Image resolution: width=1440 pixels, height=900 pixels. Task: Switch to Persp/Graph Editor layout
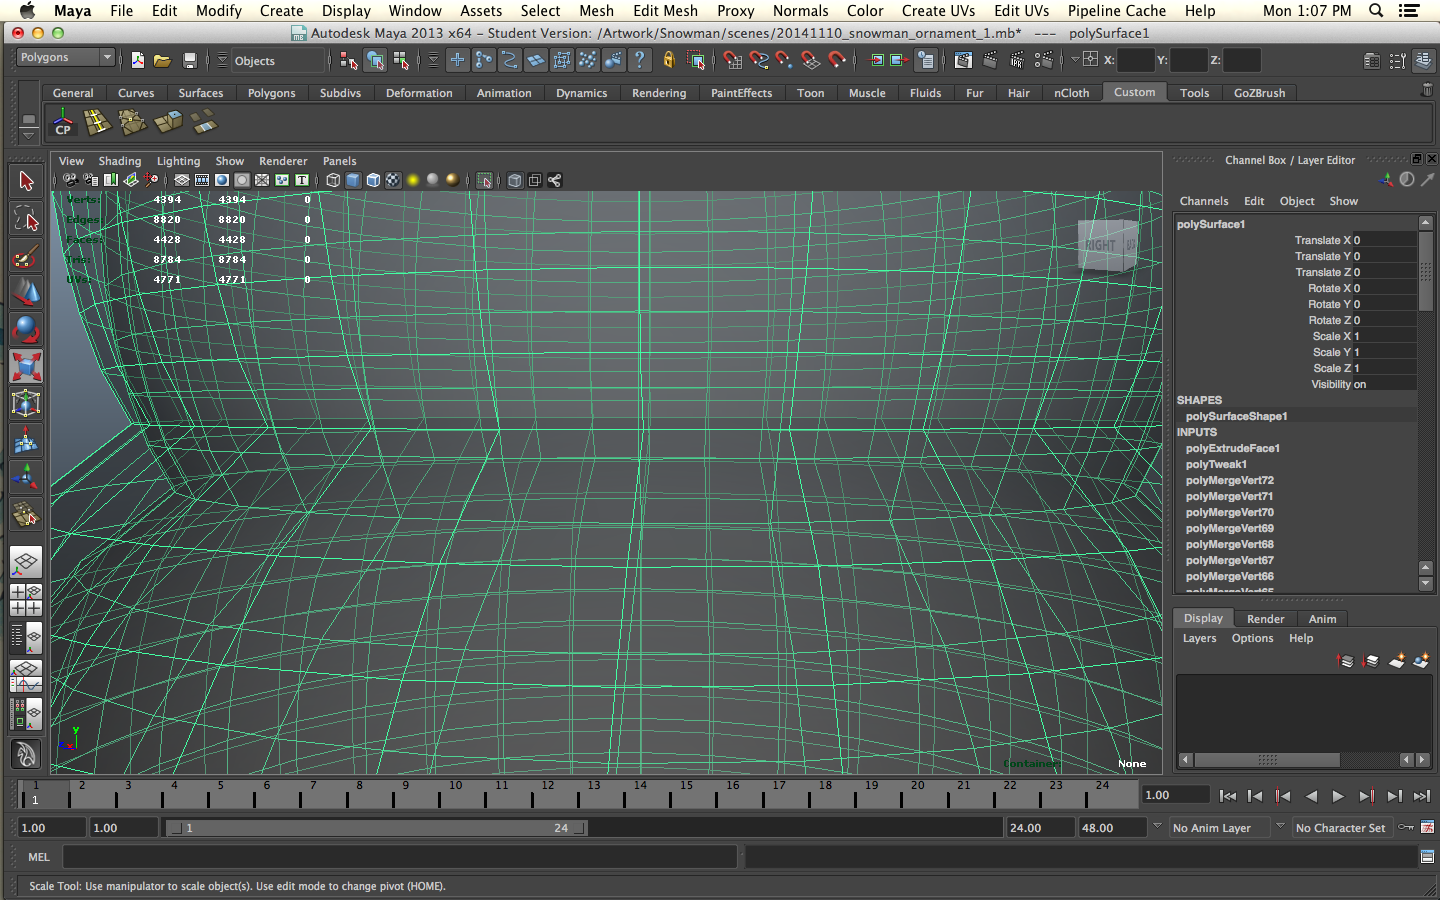click(26, 676)
